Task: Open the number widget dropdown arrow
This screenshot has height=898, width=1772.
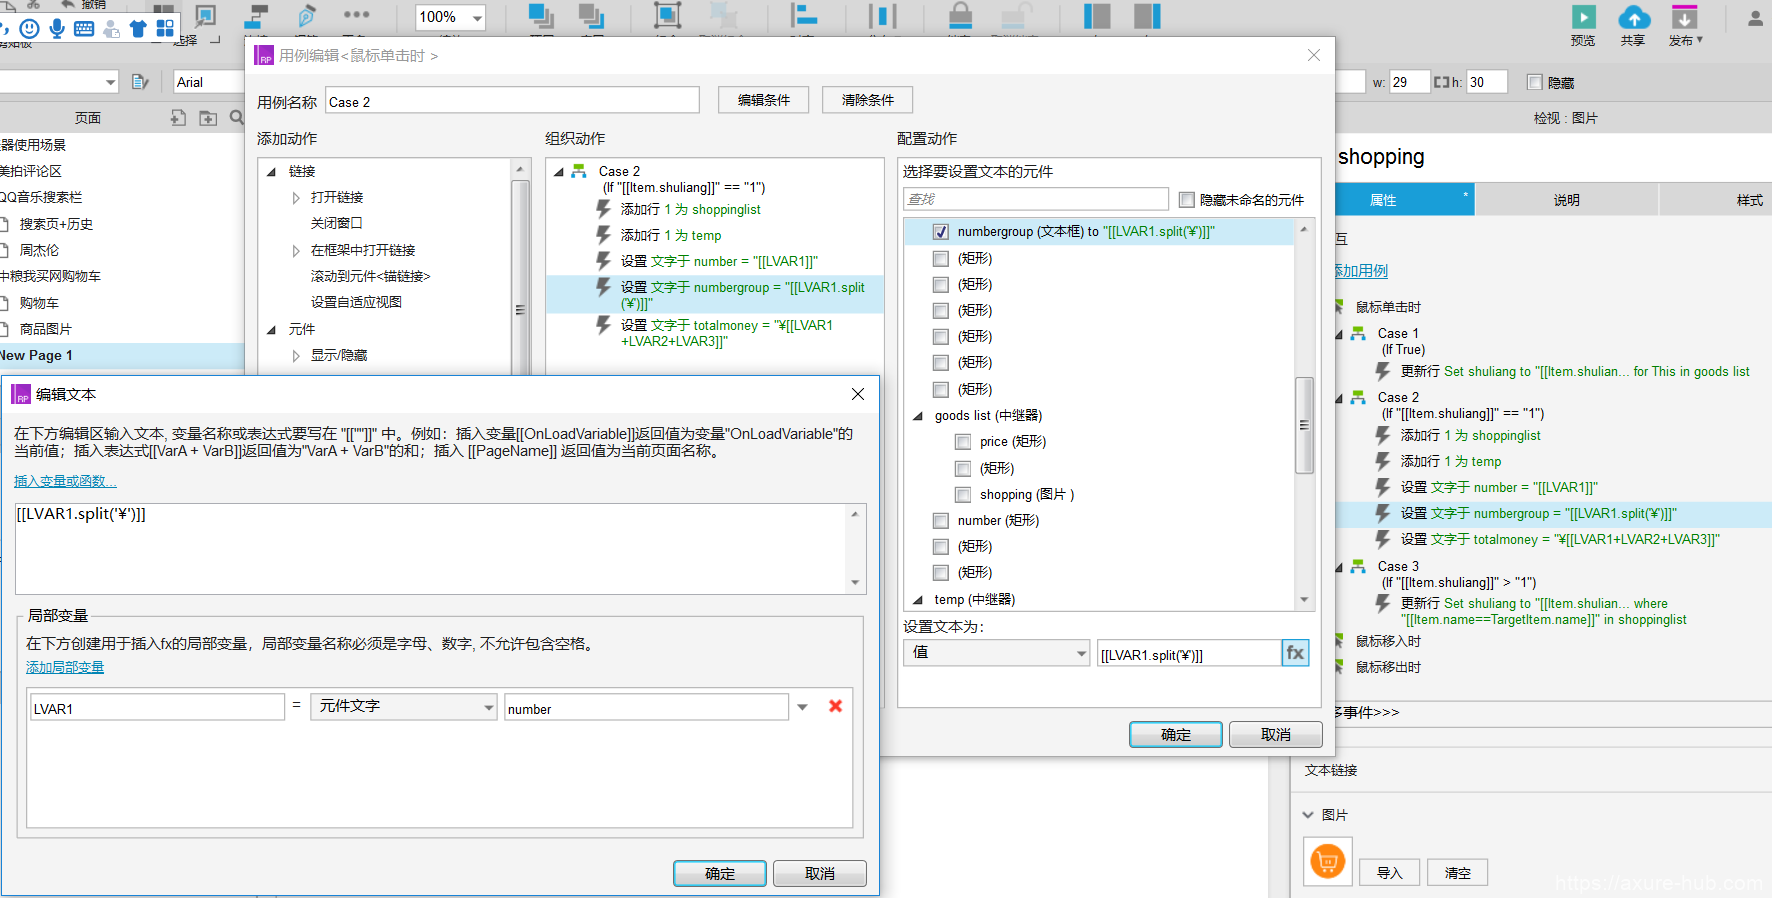Action: [x=802, y=708]
